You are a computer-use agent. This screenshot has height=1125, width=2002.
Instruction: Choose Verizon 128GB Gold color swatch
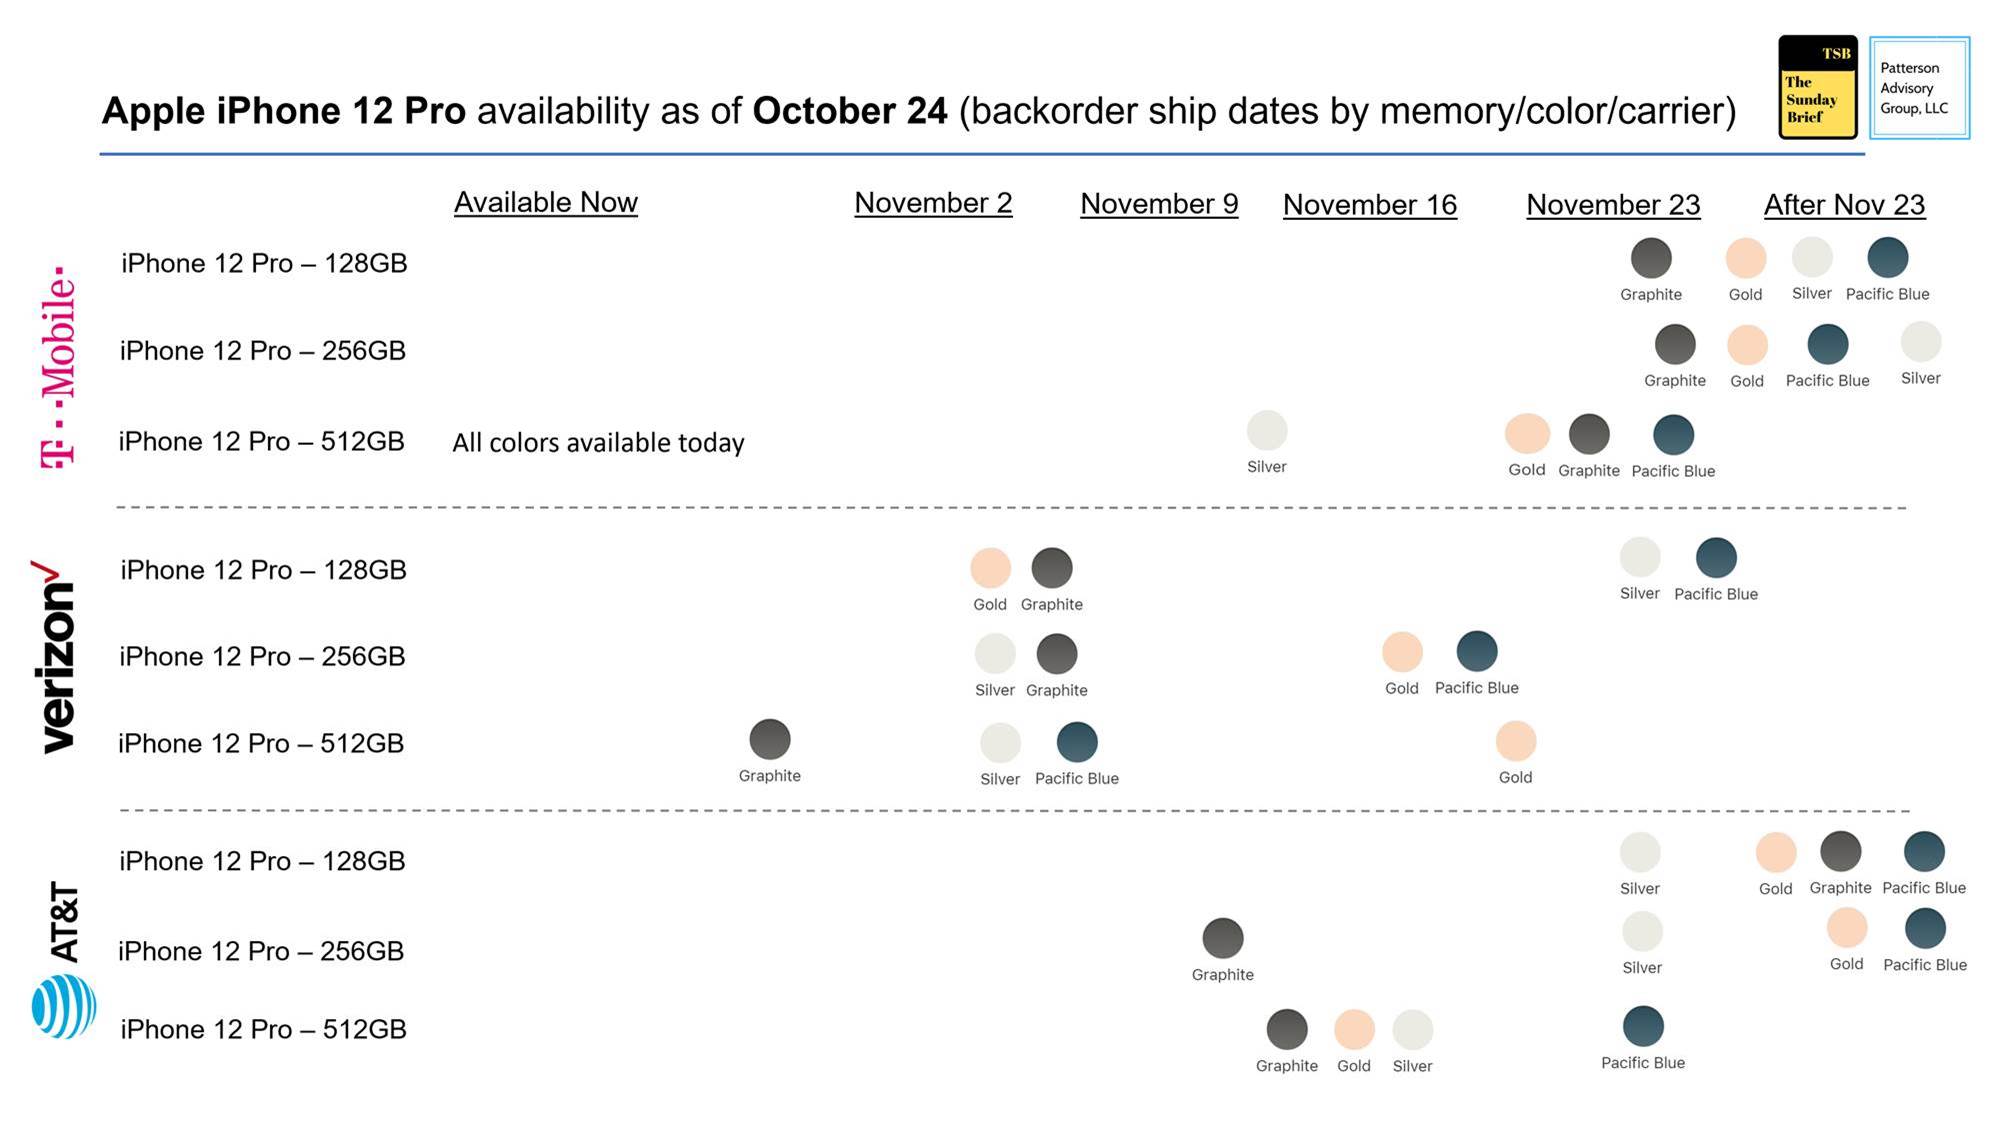coord(990,568)
